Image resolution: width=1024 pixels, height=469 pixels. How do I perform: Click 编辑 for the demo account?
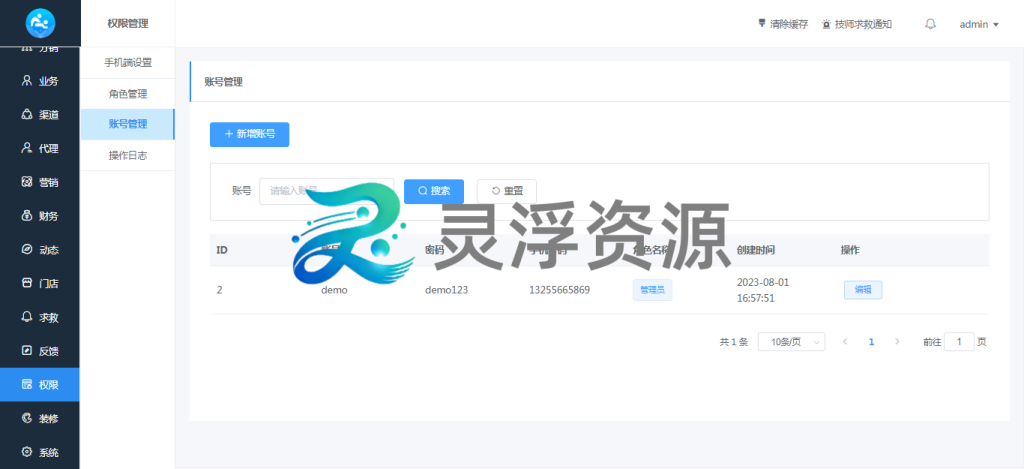[863, 290]
